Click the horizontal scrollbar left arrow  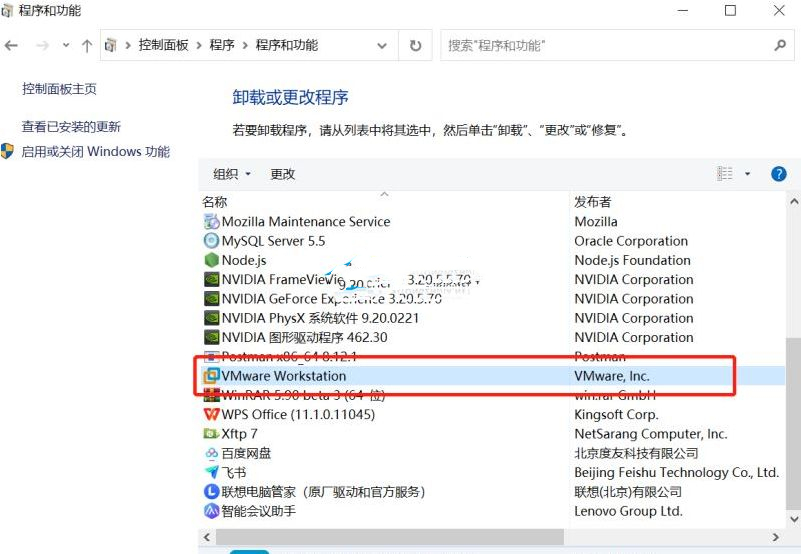point(207,537)
